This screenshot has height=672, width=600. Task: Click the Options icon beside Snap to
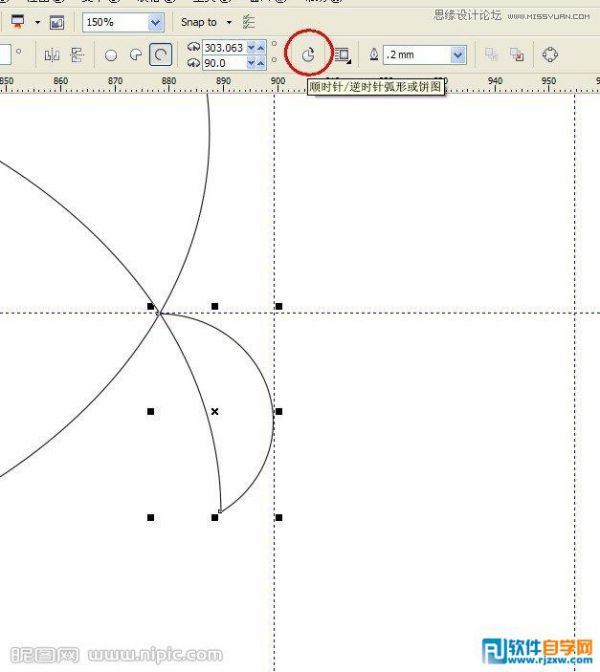249,22
